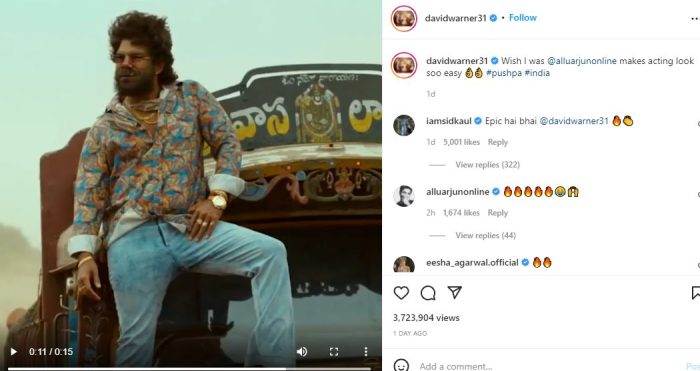The width and height of the screenshot is (700, 371).
Task: Seek on the video progress bar
Action: (189, 369)
